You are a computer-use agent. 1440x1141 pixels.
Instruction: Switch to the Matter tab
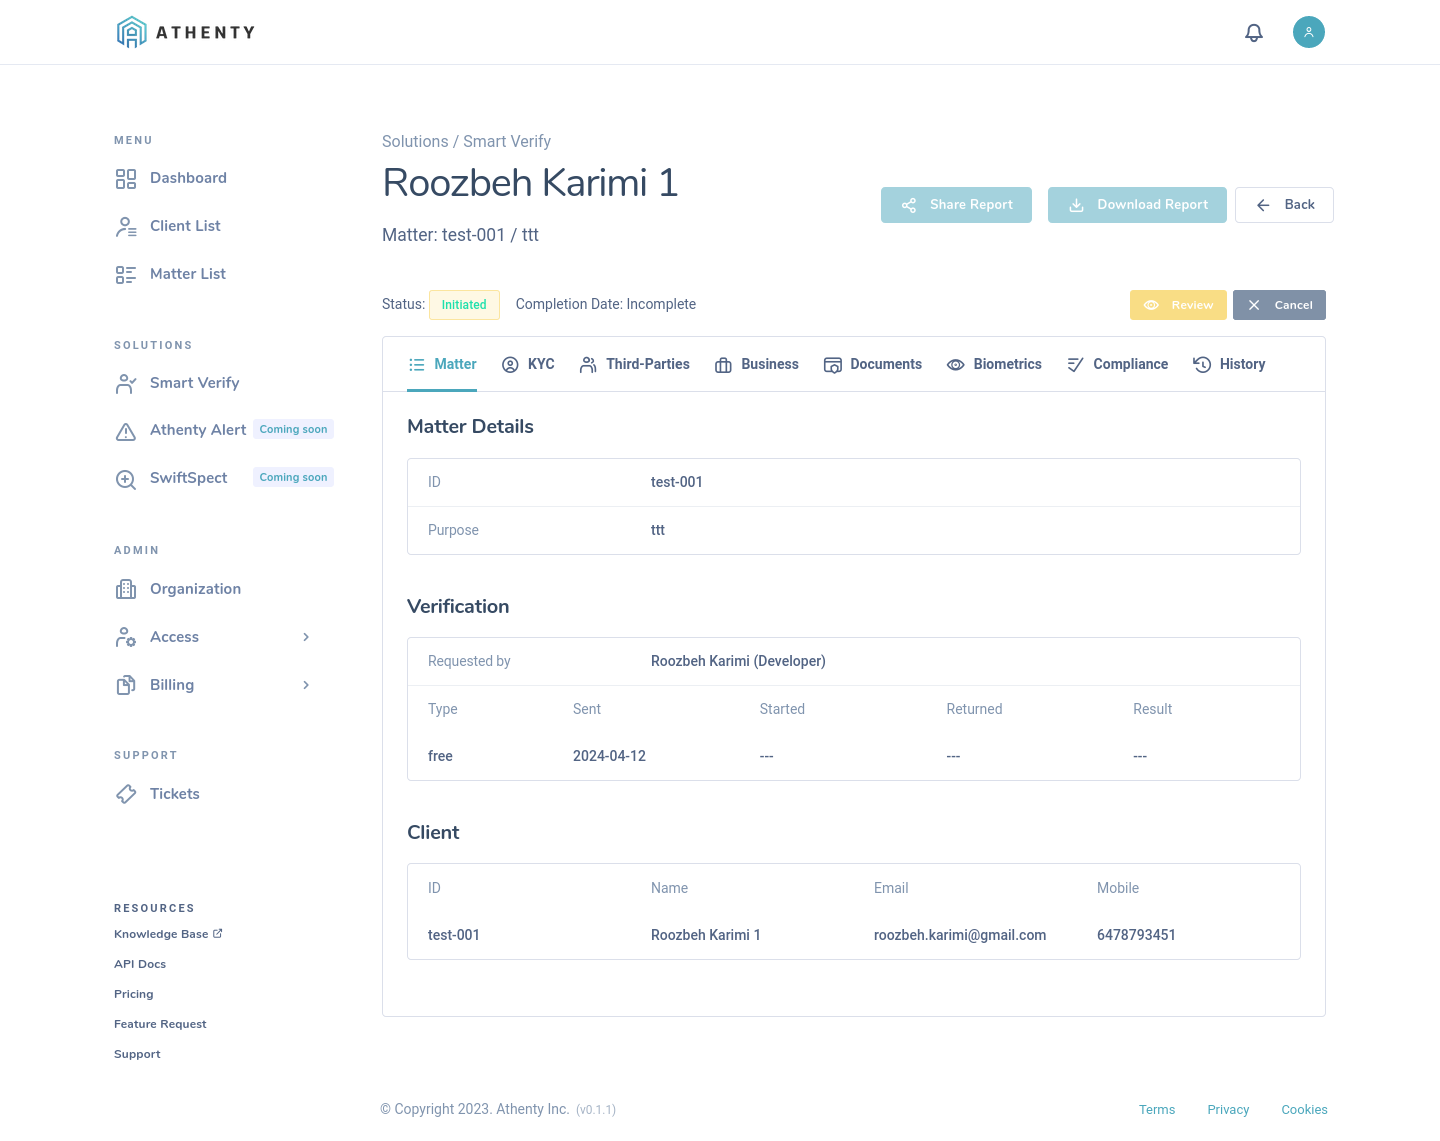[x=442, y=365]
